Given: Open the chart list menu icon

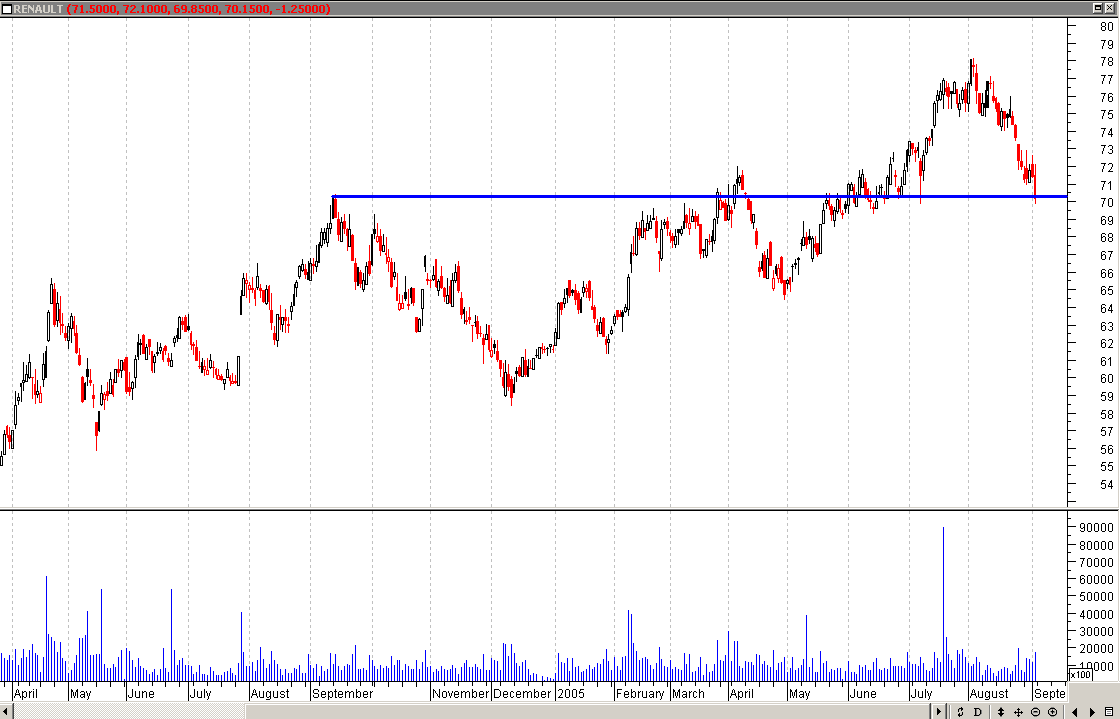Looking at the screenshot, I should 1109,712.
